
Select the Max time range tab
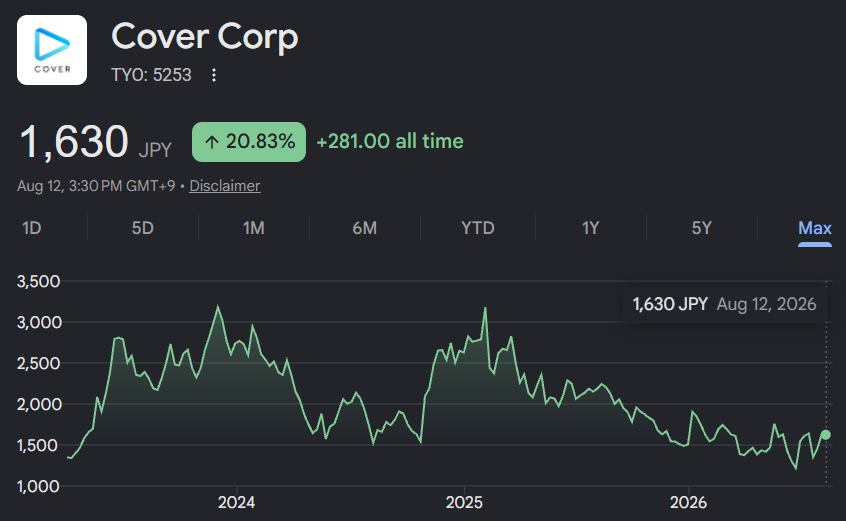tap(815, 228)
